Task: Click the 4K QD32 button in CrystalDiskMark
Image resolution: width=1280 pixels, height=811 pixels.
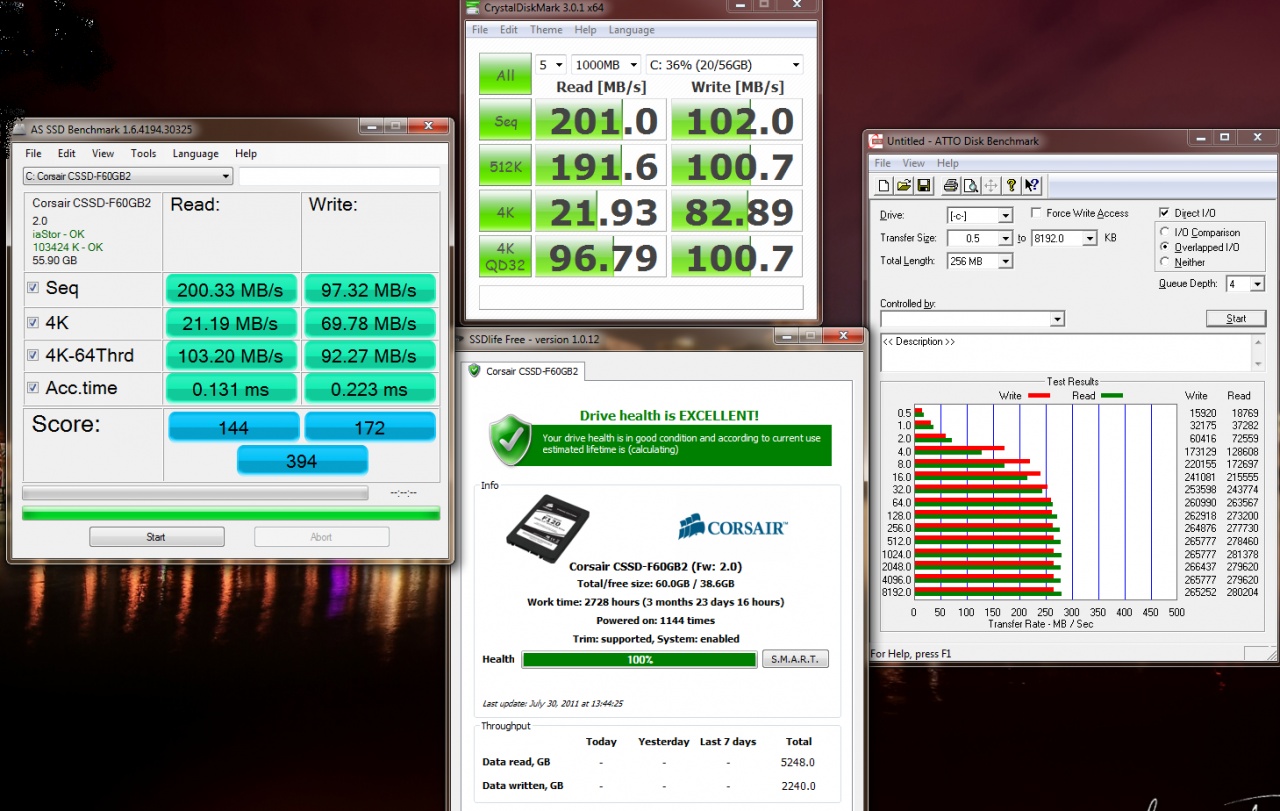Action: [x=505, y=256]
